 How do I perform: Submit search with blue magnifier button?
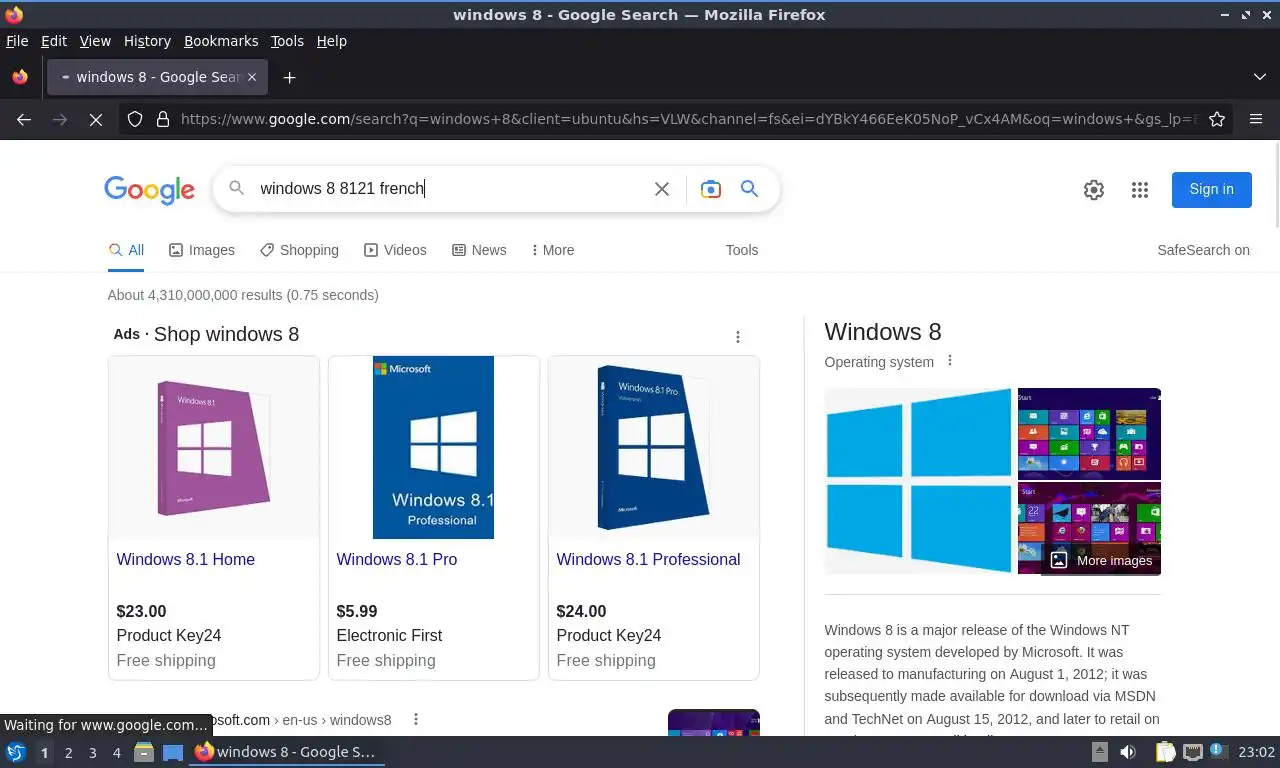[x=749, y=189]
